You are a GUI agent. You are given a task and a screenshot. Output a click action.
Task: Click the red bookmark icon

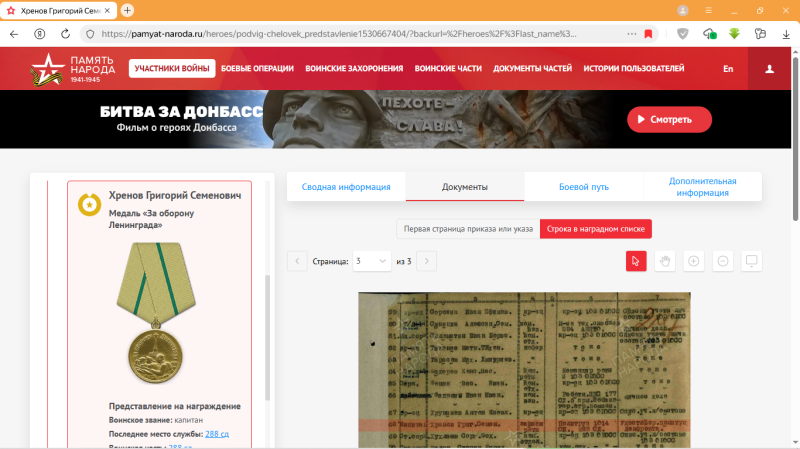pos(648,34)
